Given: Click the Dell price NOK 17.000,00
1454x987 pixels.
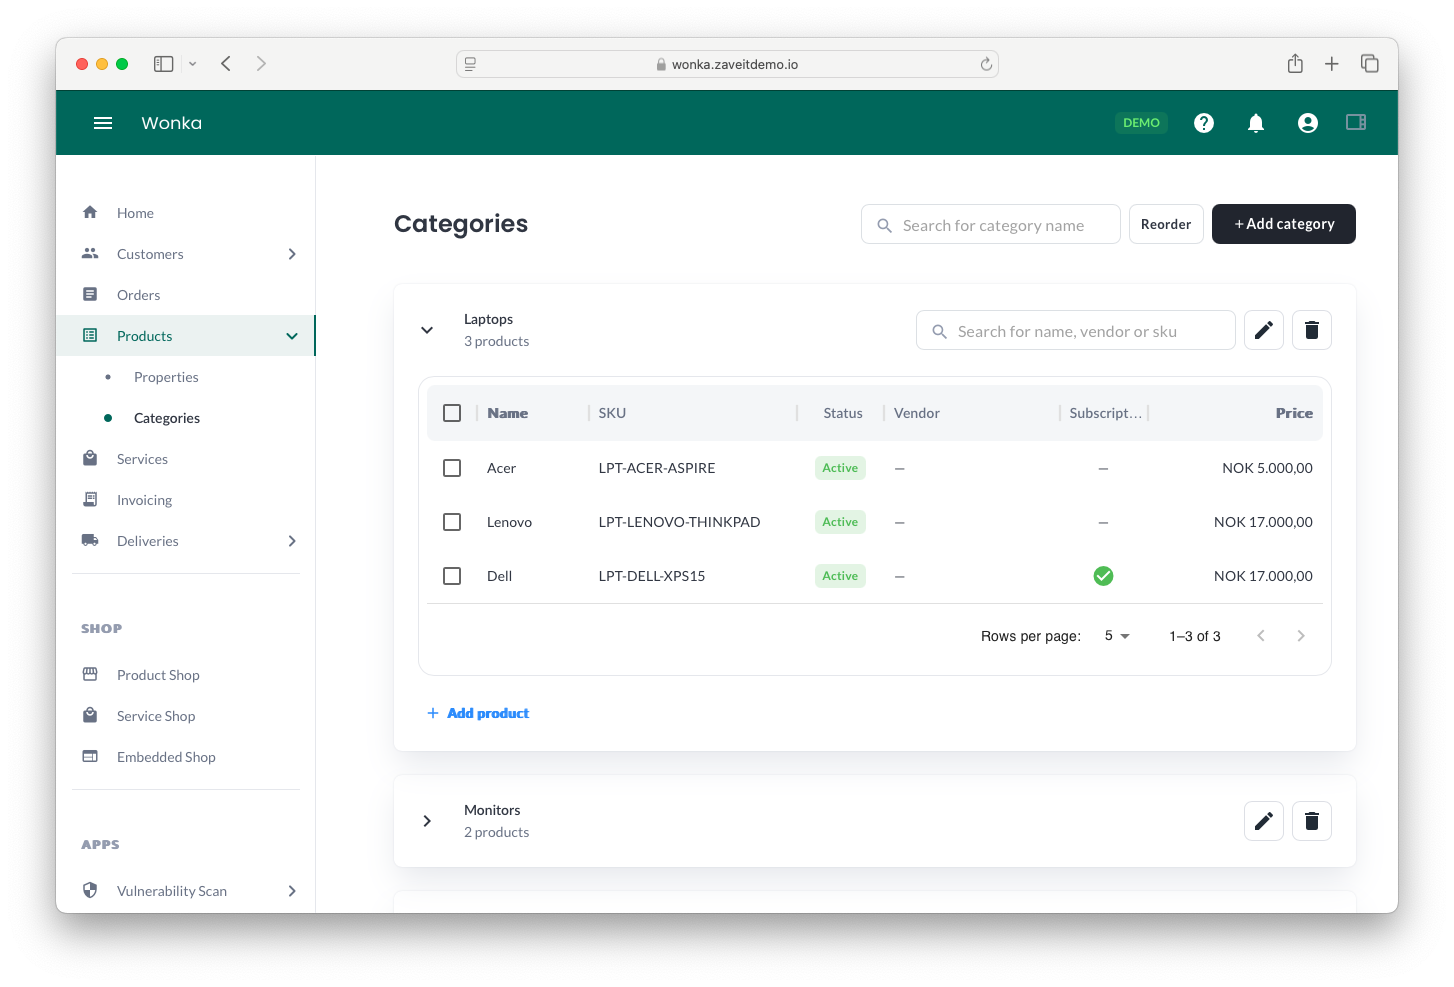Looking at the screenshot, I should [x=1263, y=576].
